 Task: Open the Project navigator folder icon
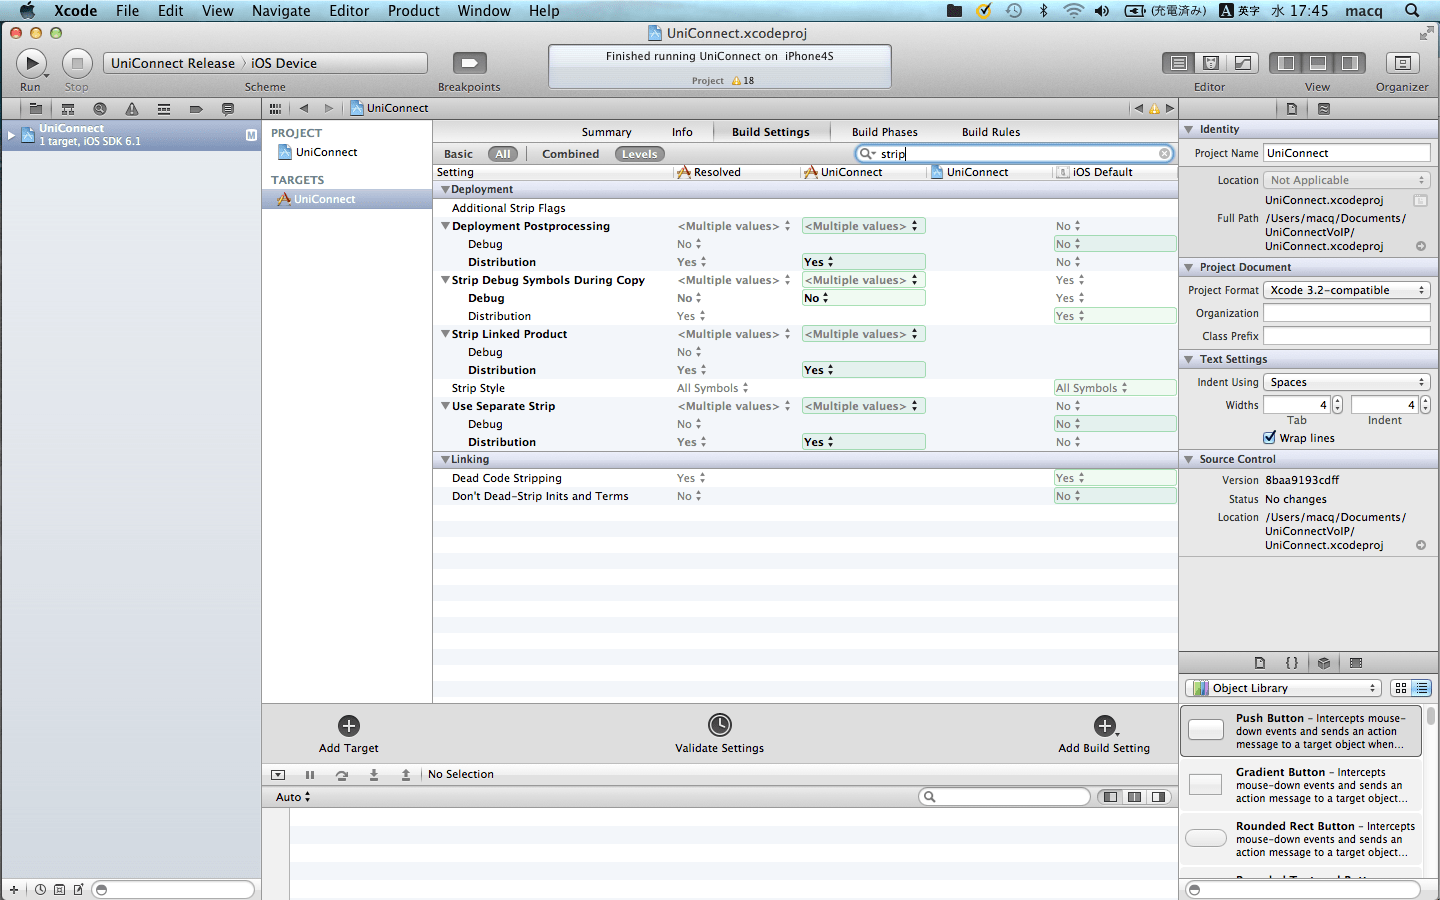(x=35, y=108)
